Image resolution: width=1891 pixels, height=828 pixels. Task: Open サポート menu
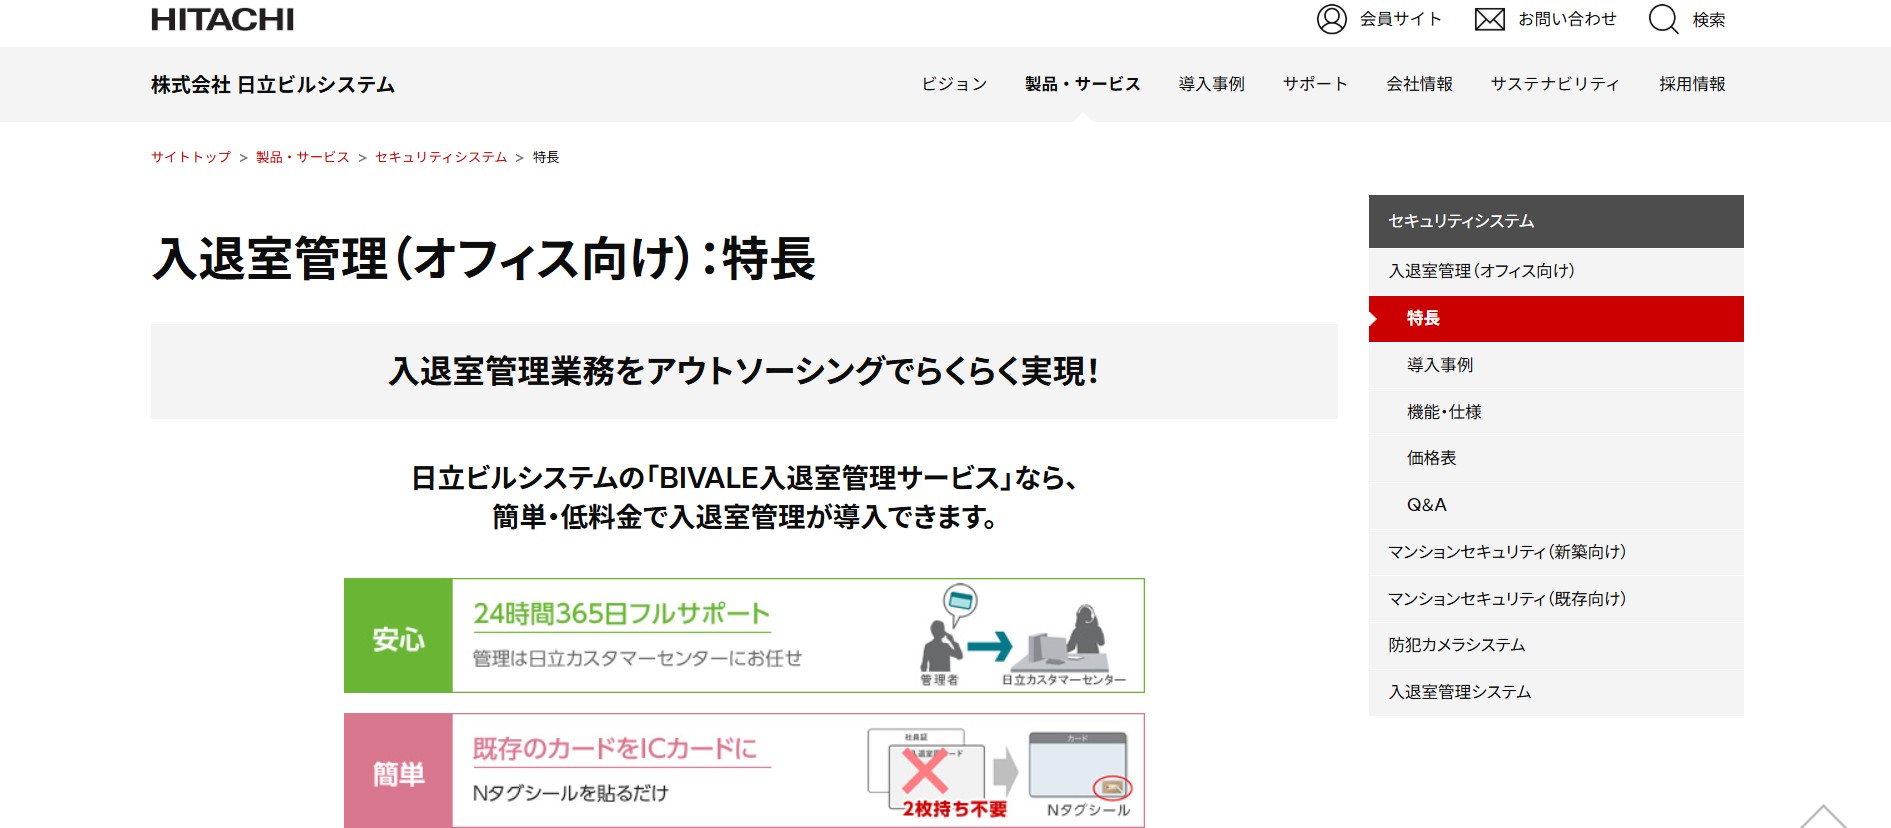pos(1315,84)
